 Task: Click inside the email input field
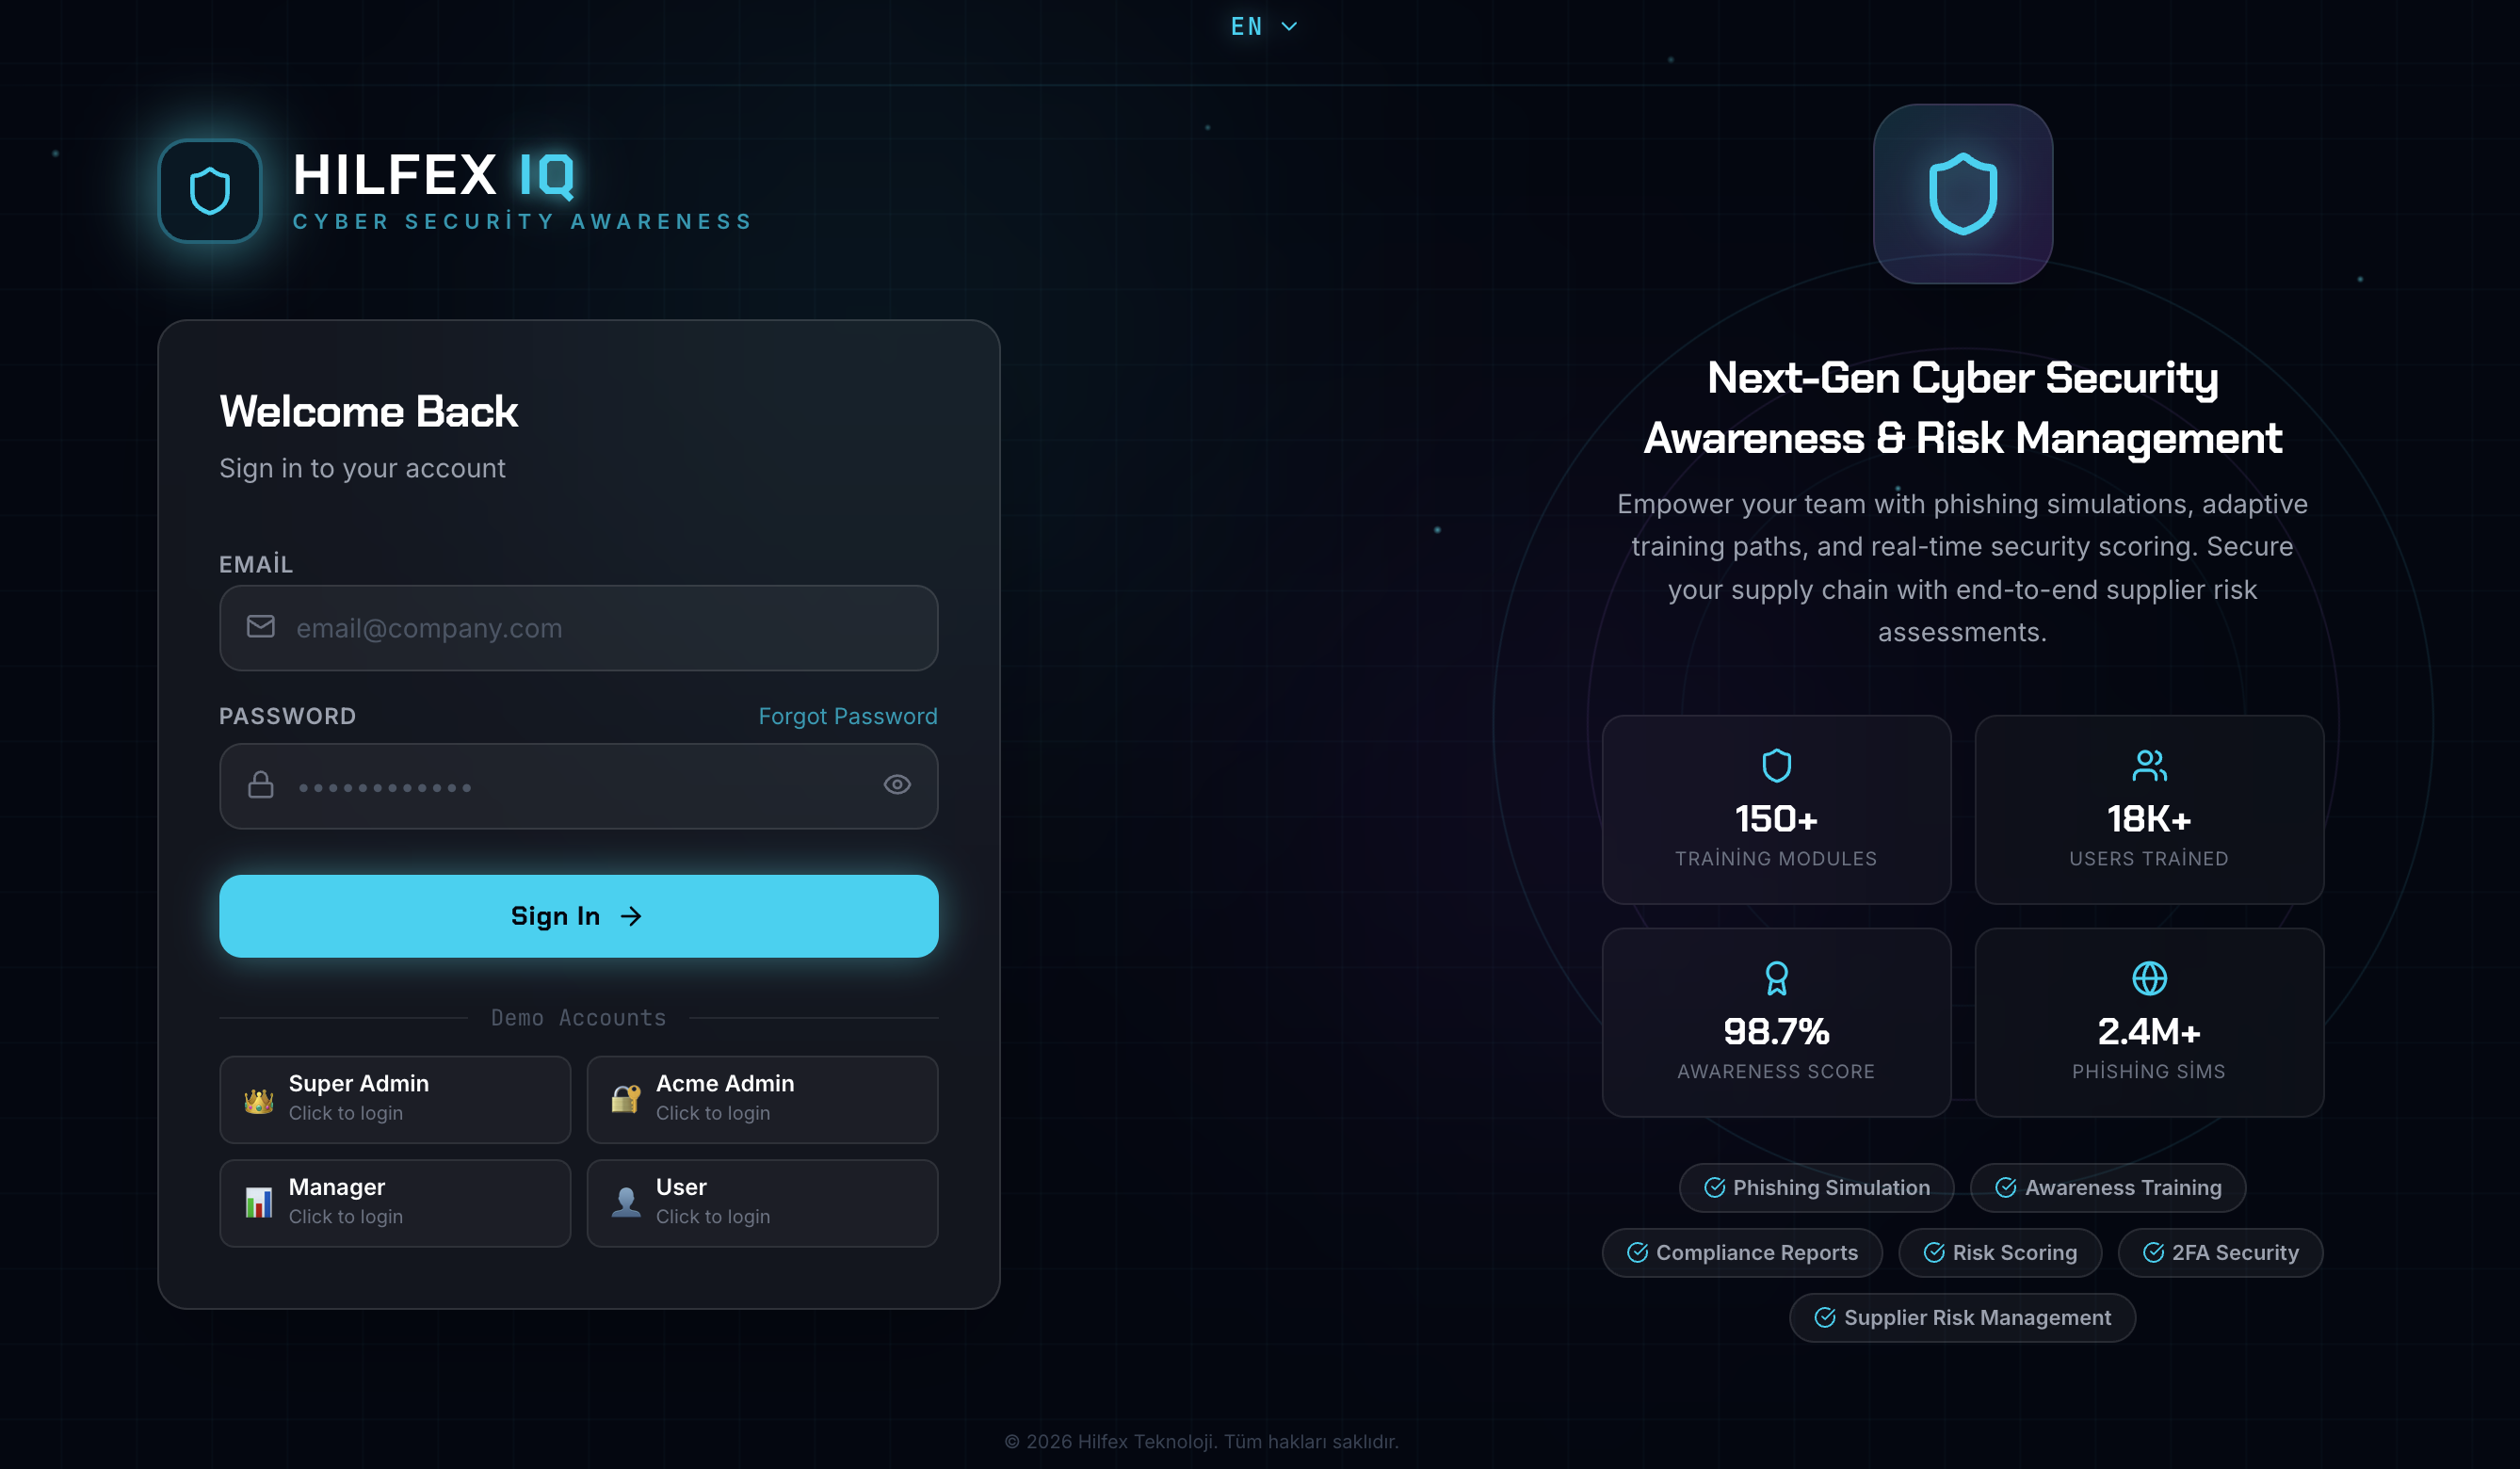[x=578, y=628]
